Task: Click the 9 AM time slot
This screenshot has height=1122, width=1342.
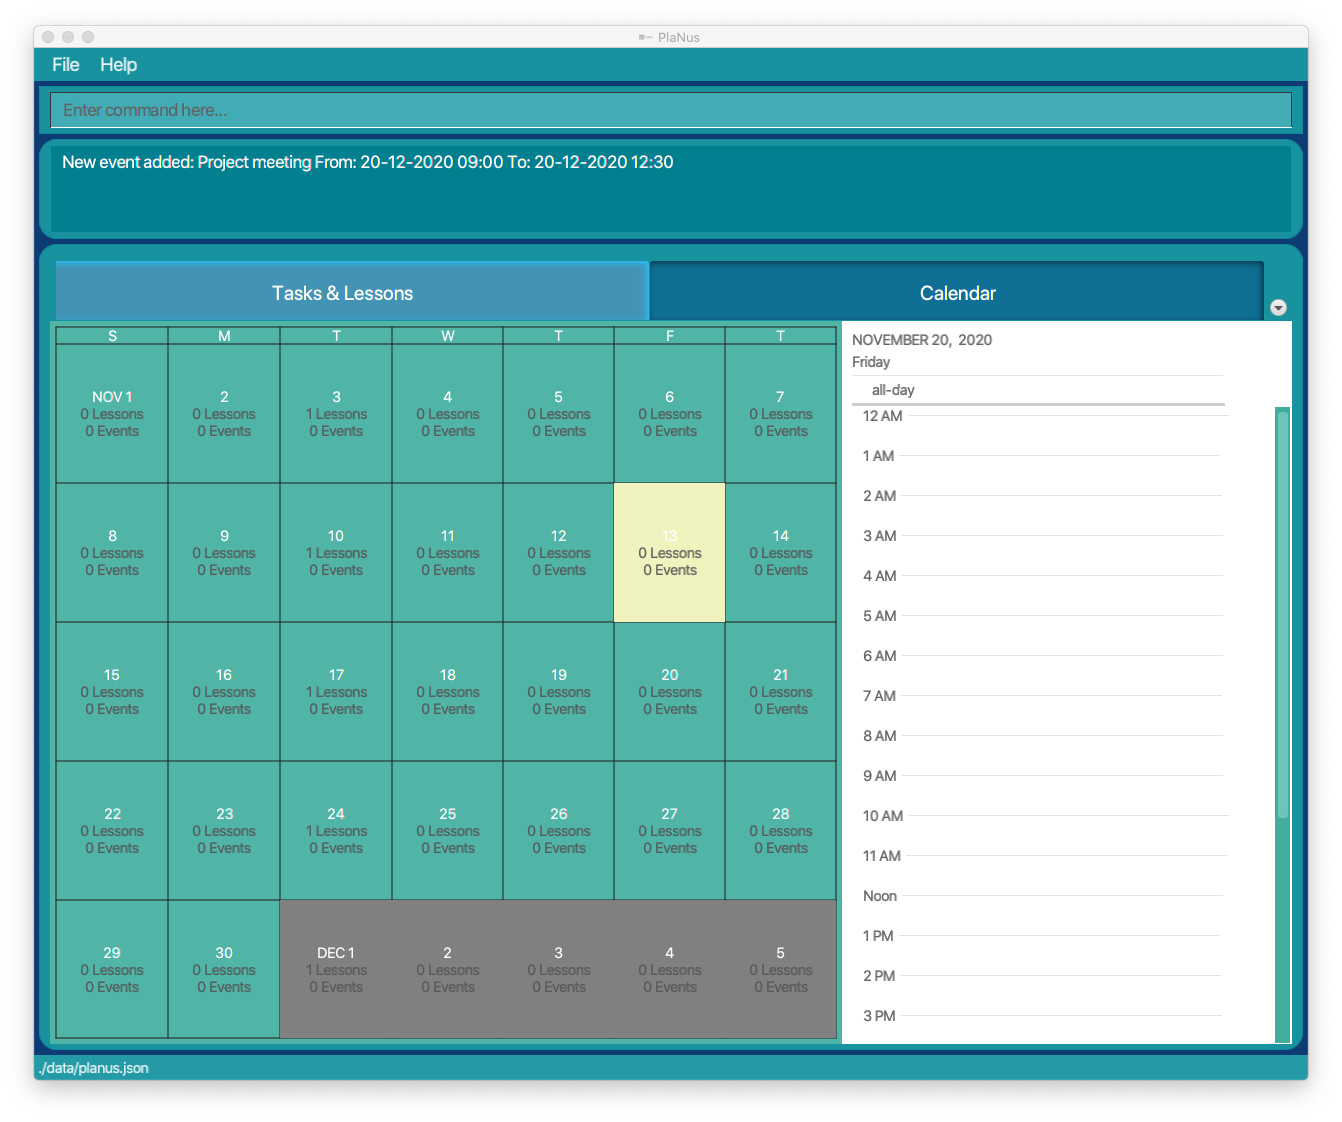Action: 1044,775
